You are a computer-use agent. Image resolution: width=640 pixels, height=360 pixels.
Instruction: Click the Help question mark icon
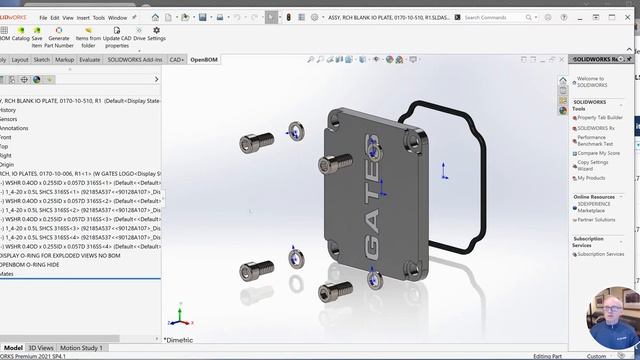coord(564,18)
